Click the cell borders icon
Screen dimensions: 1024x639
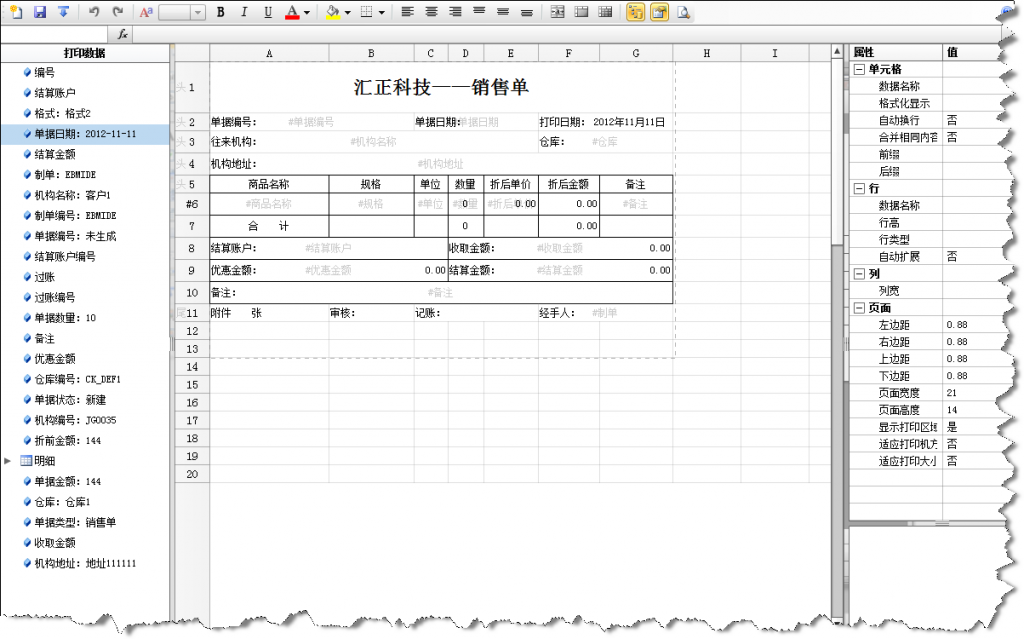[367, 12]
